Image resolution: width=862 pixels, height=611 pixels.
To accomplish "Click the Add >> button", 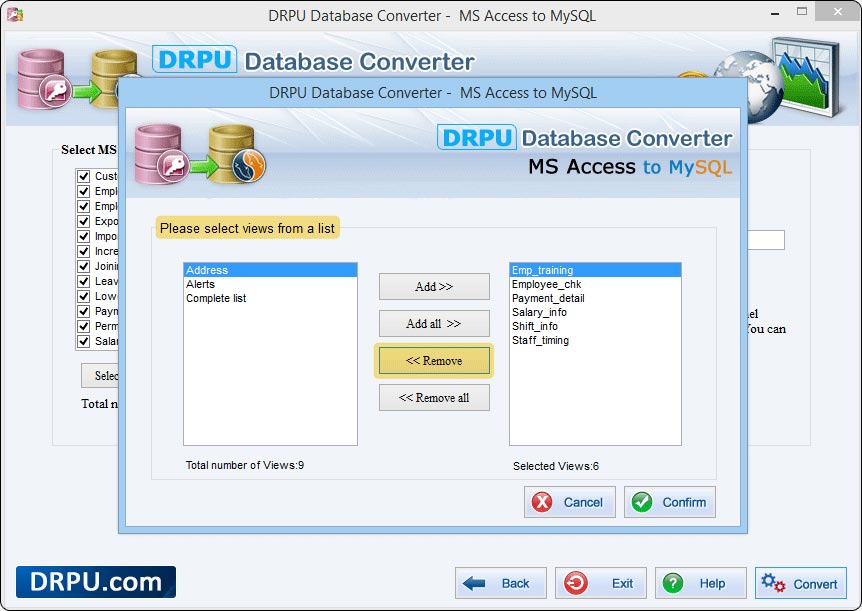I will click(434, 287).
